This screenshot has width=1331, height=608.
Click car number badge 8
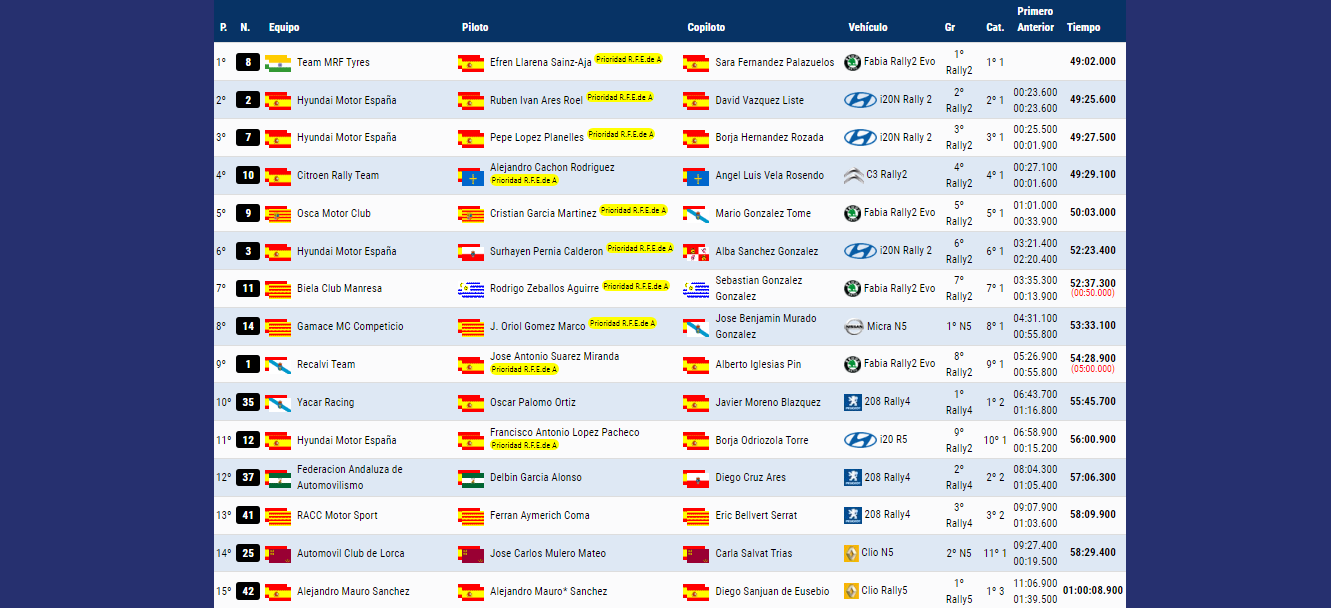pyautogui.click(x=248, y=62)
